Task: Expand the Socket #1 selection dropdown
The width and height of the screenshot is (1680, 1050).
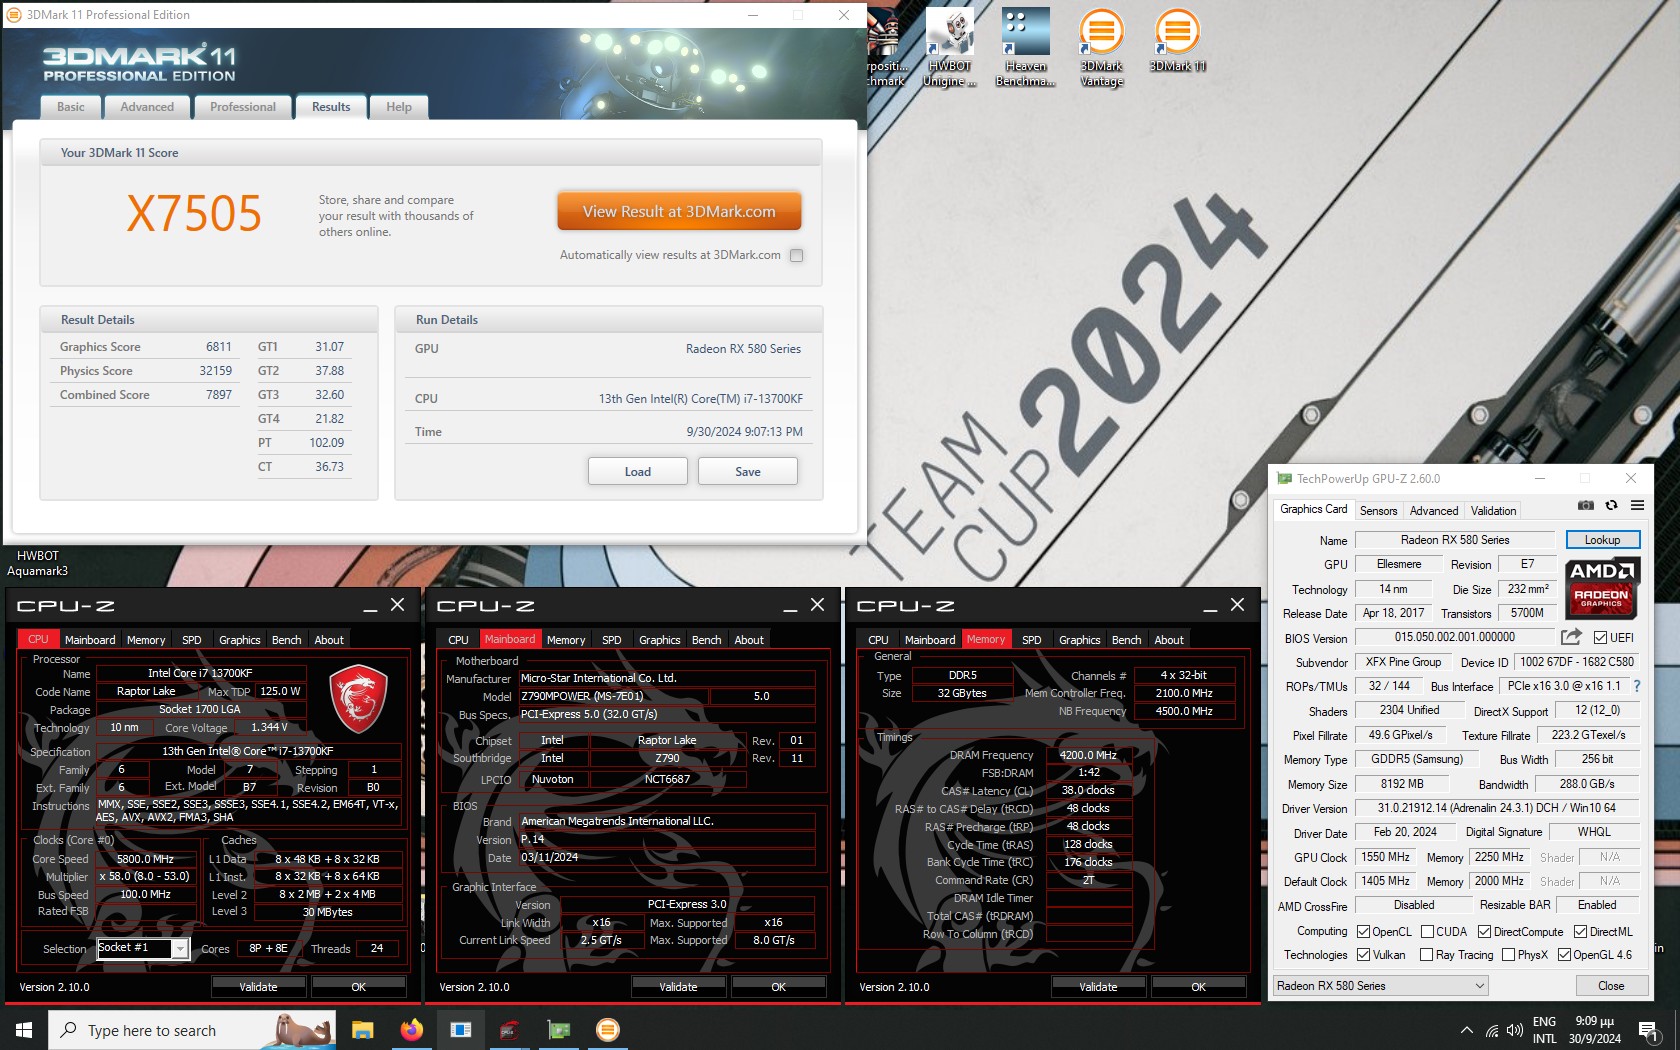Action: [180, 949]
